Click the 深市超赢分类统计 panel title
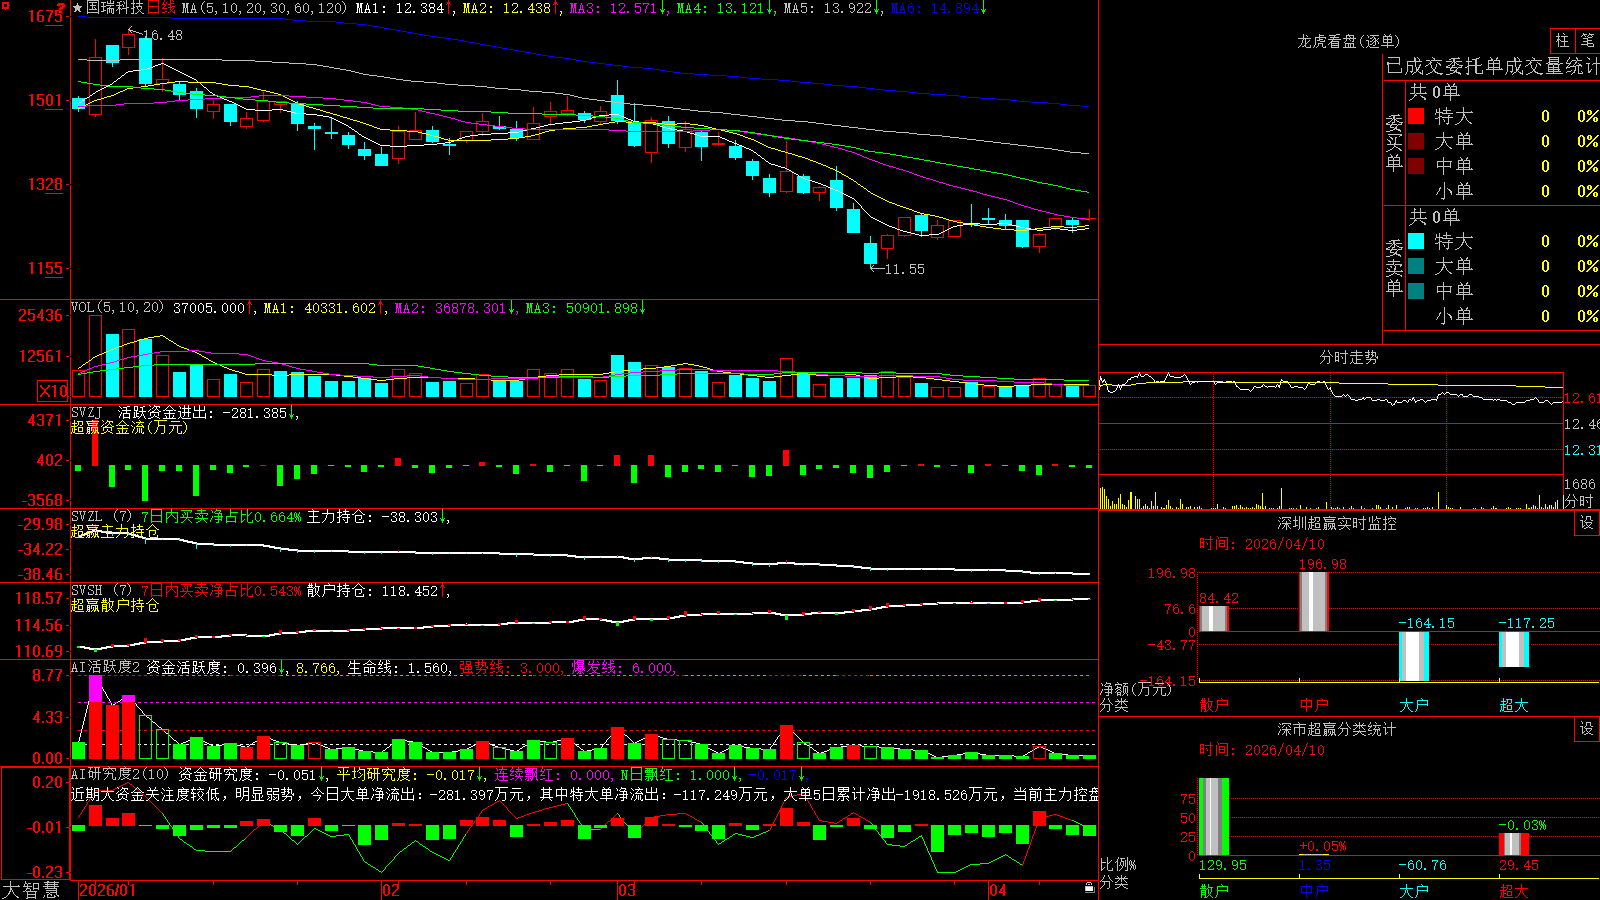Viewport: 1600px width, 900px height. 1336,729
